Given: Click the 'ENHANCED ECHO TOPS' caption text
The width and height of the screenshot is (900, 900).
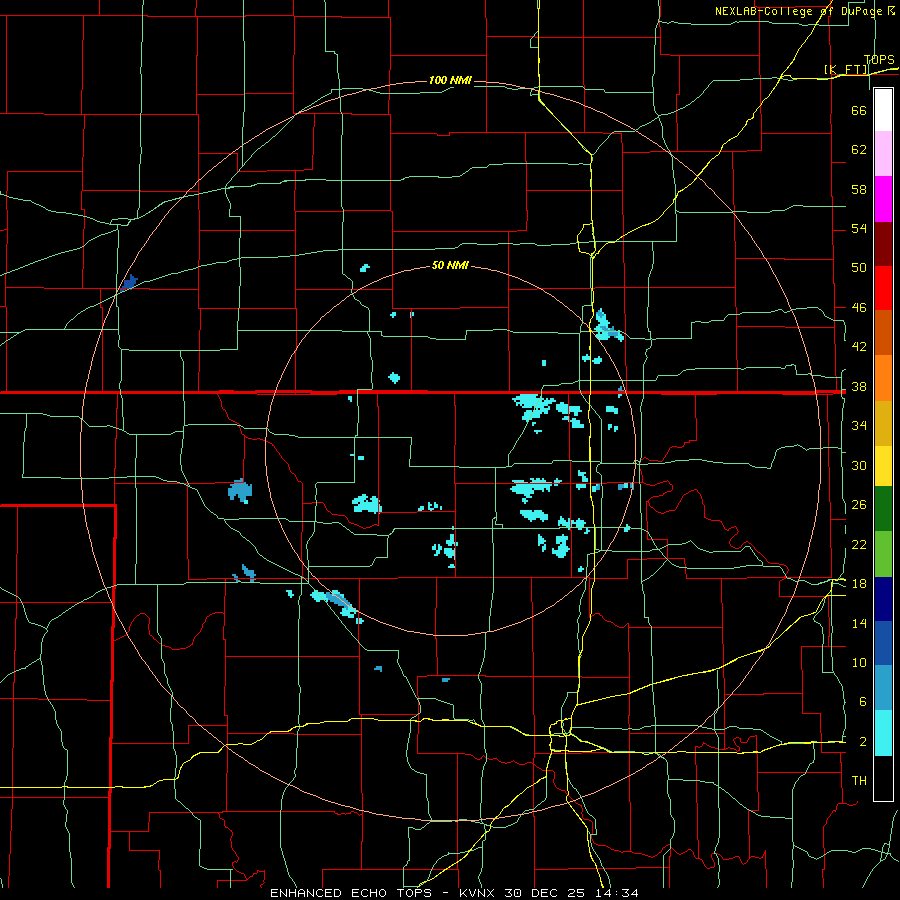Looking at the screenshot, I should 351,893.
